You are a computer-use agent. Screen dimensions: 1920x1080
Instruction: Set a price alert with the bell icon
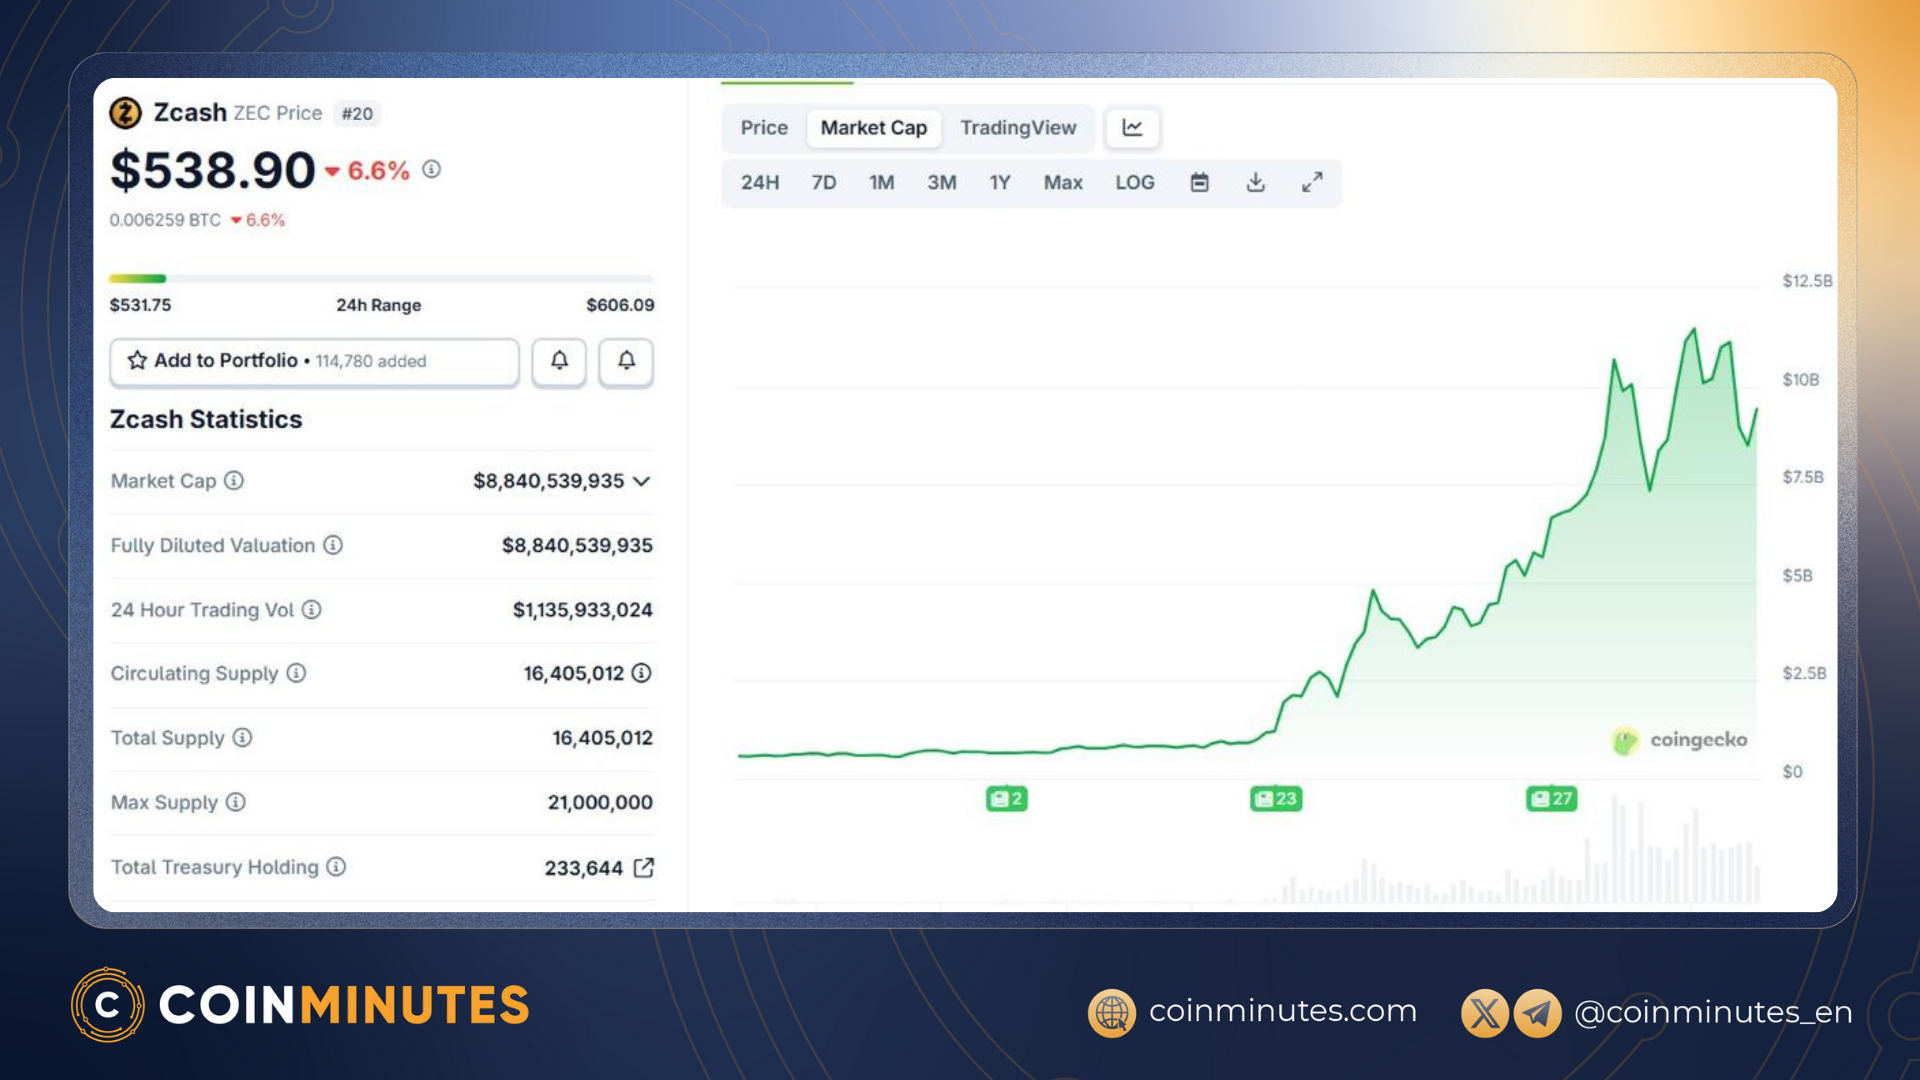pos(558,362)
